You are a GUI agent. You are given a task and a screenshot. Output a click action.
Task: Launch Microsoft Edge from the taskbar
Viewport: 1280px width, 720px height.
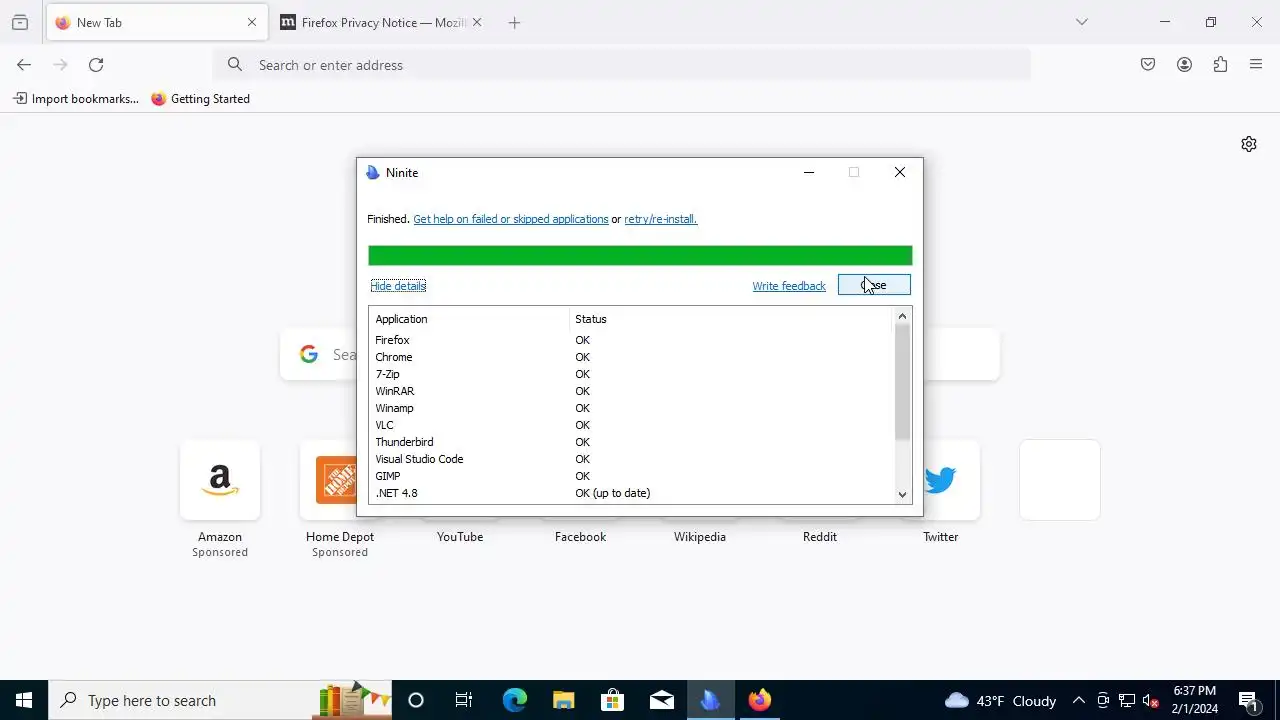(514, 700)
